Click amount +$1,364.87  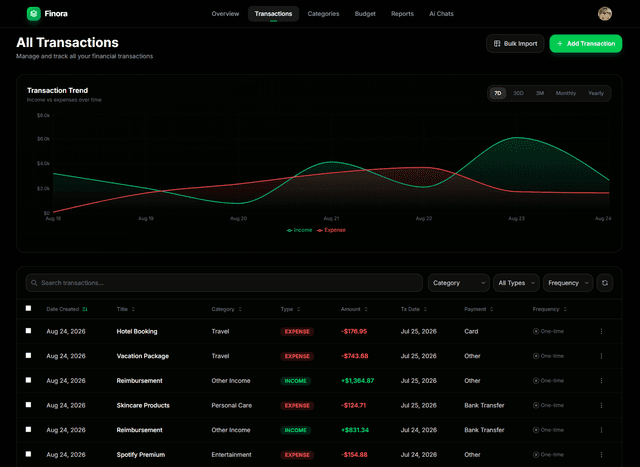tap(358, 380)
